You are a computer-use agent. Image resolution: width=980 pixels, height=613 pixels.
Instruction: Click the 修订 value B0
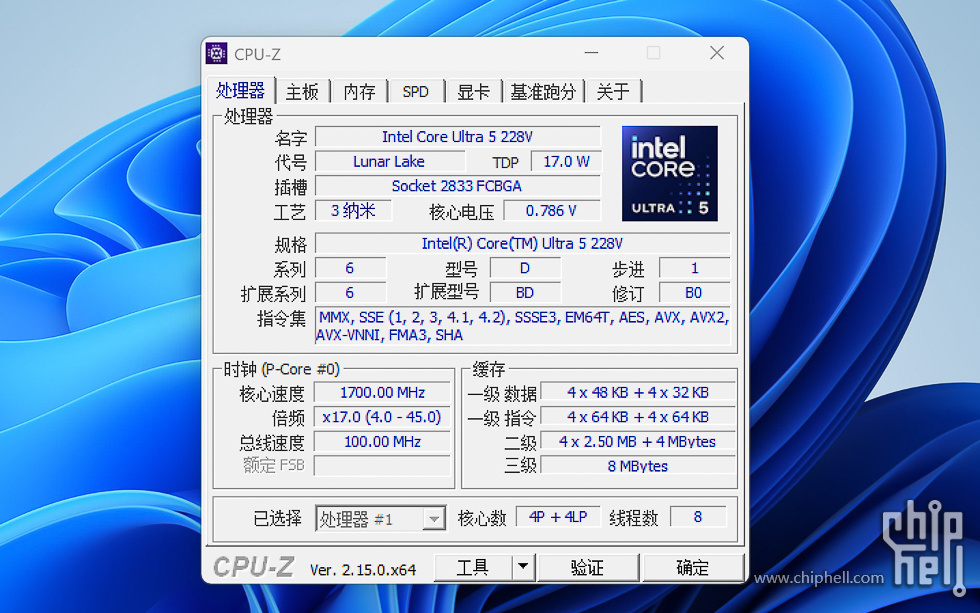click(x=694, y=292)
